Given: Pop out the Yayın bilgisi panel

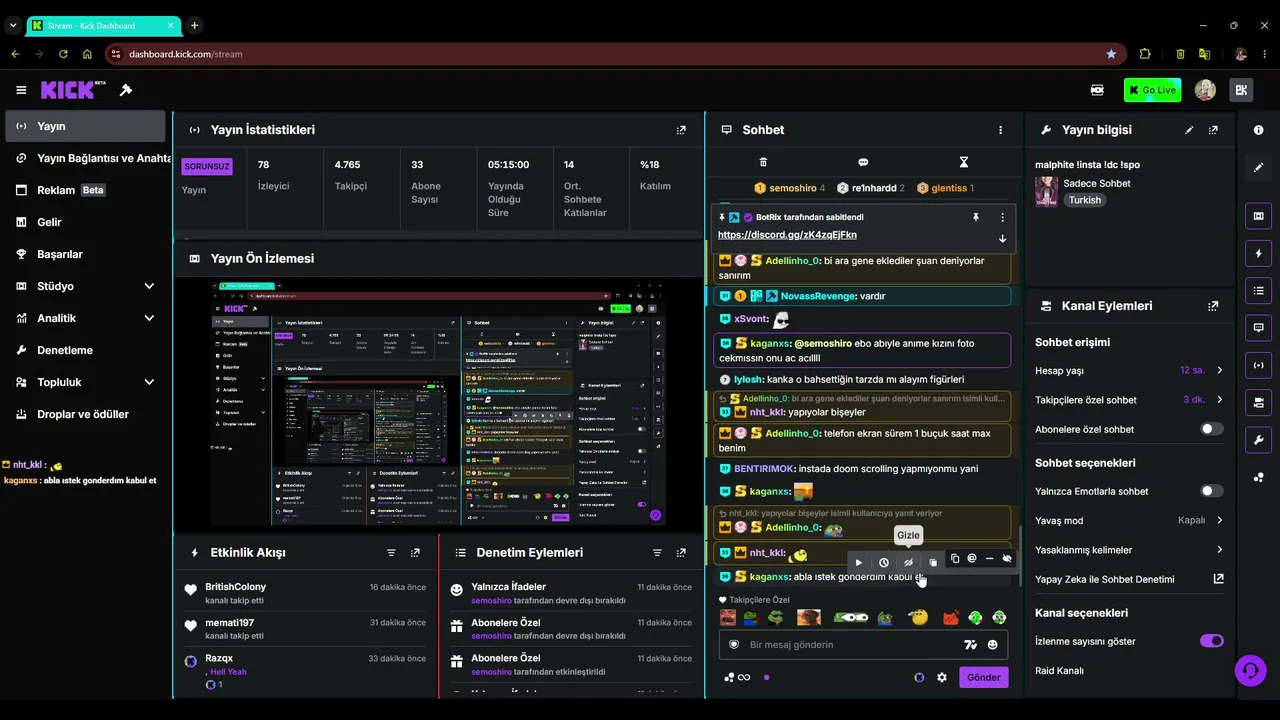Looking at the screenshot, I should (x=1213, y=130).
